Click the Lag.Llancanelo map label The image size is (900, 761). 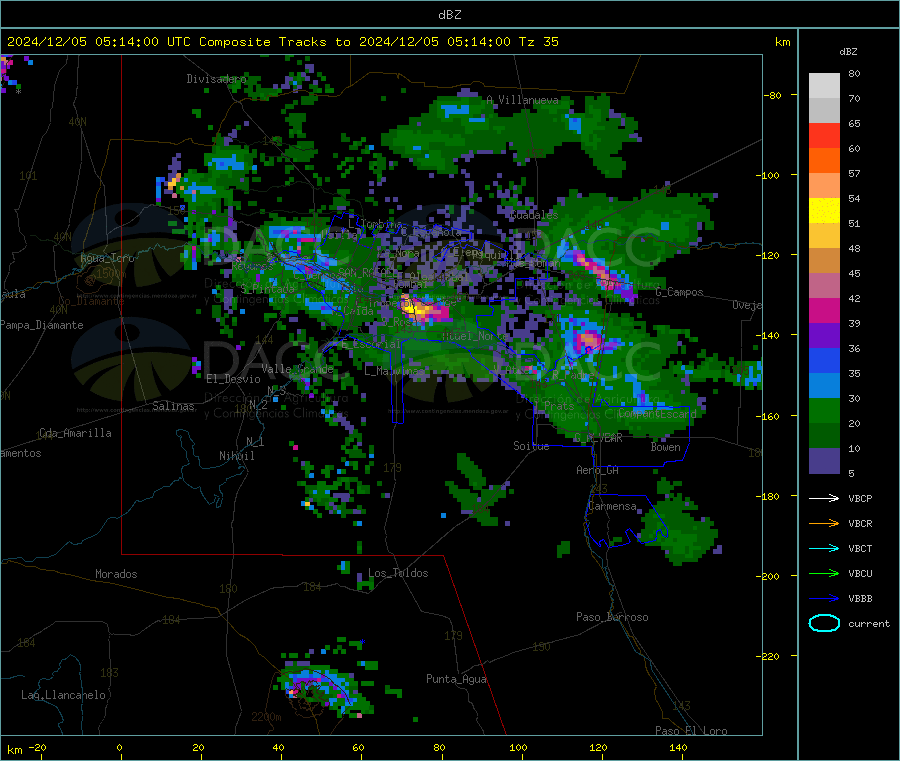[63, 695]
